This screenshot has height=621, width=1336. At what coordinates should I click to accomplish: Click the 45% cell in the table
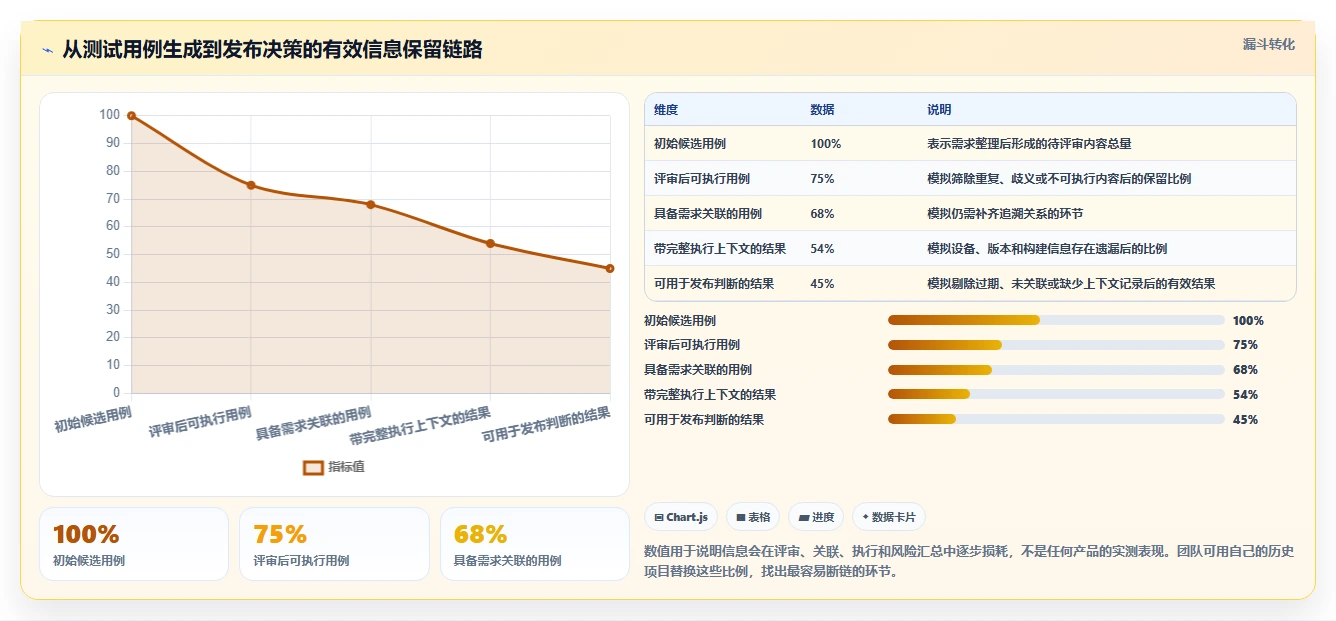coord(822,284)
